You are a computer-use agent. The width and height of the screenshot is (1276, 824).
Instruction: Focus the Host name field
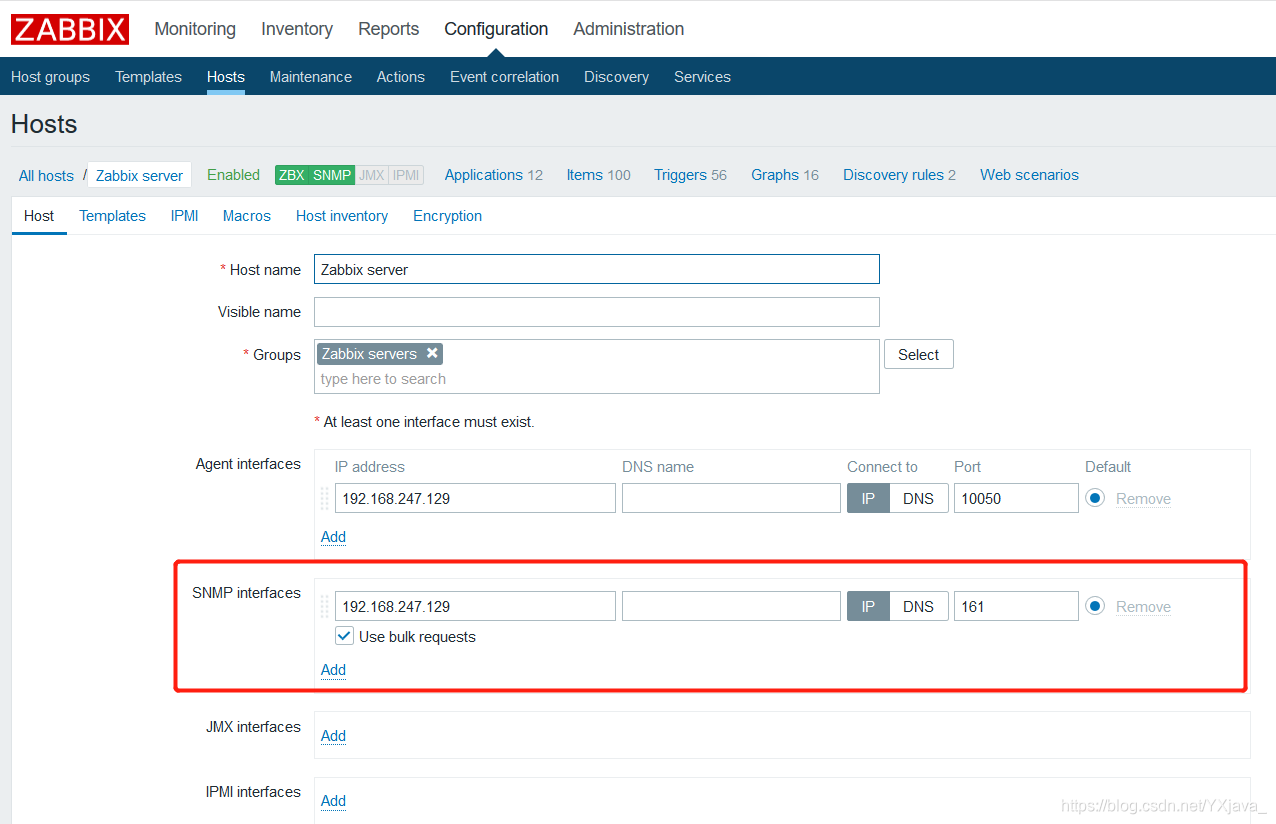pyautogui.click(x=597, y=269)
